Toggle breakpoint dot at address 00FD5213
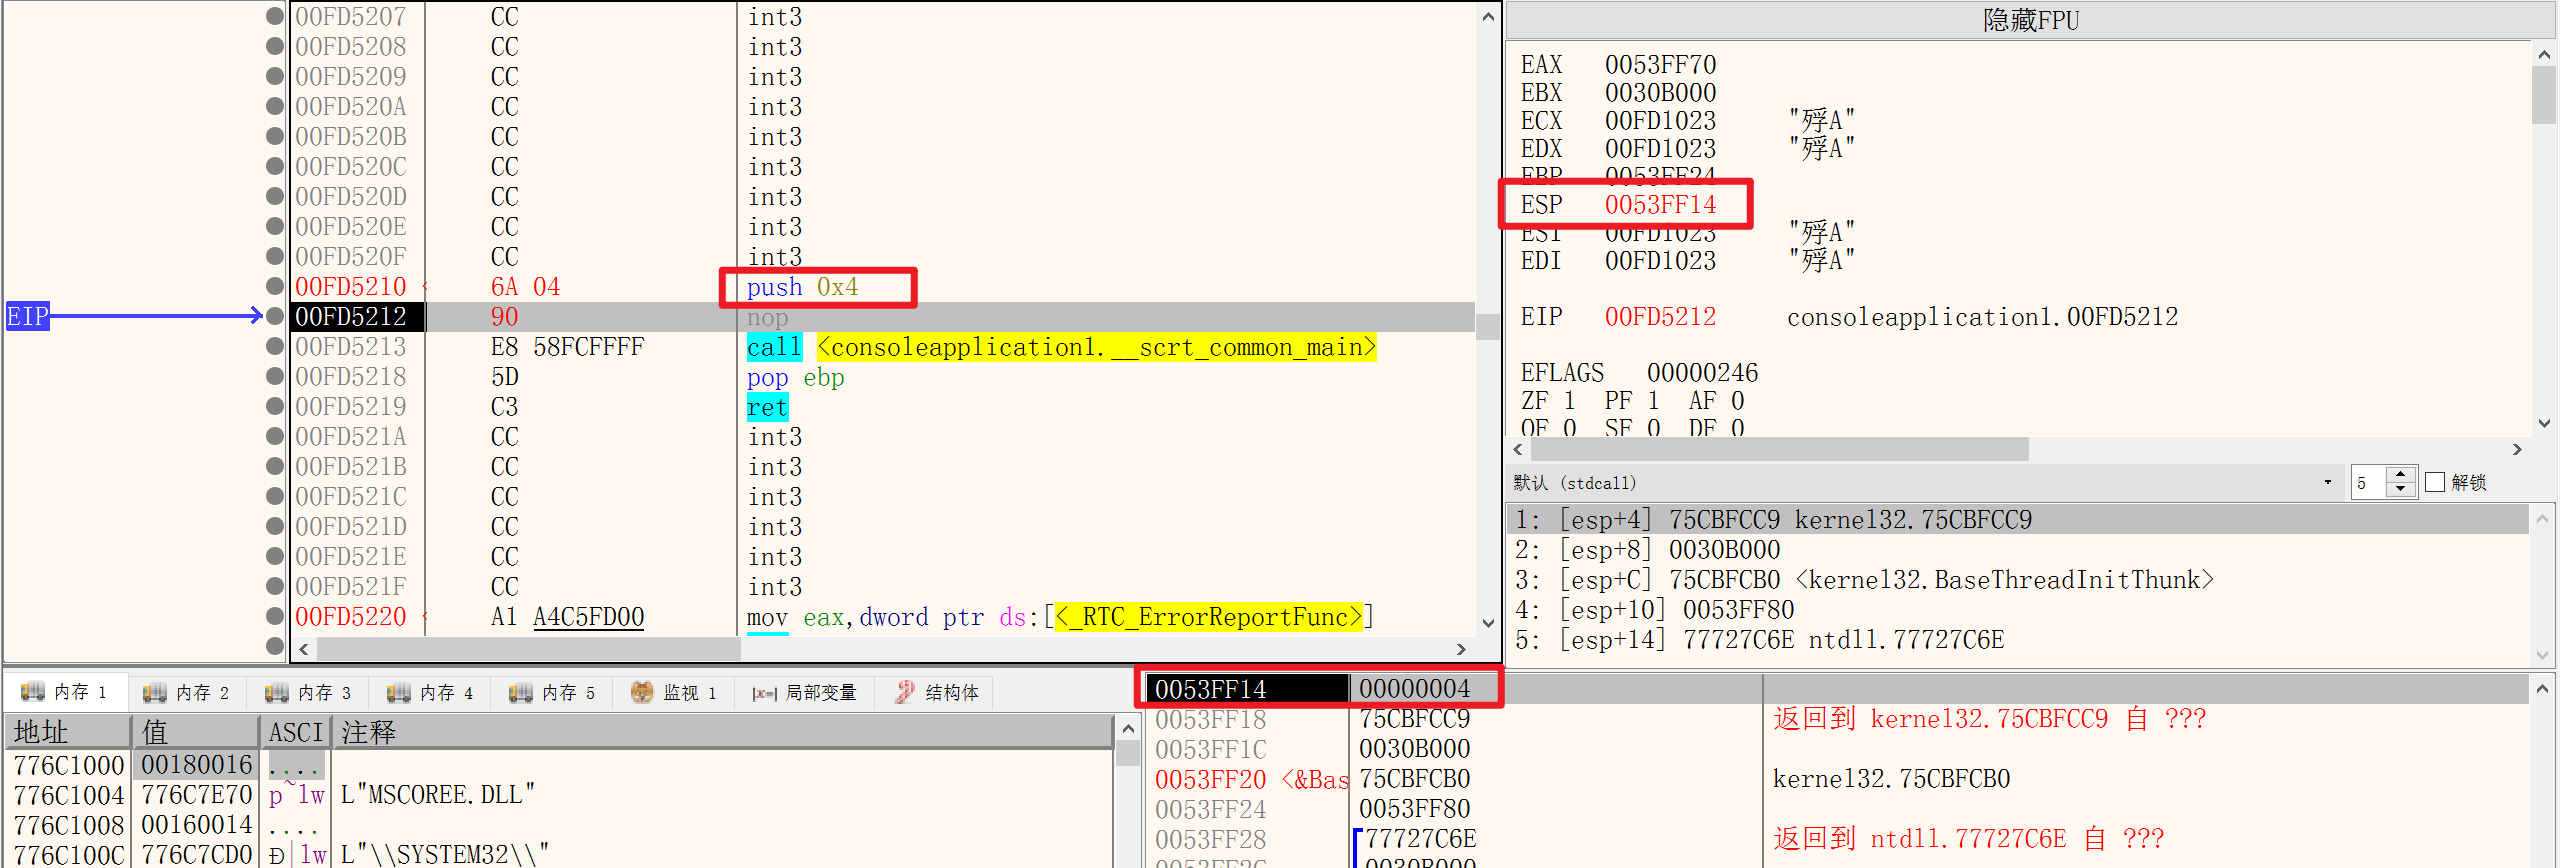 [x=275, y=347]
